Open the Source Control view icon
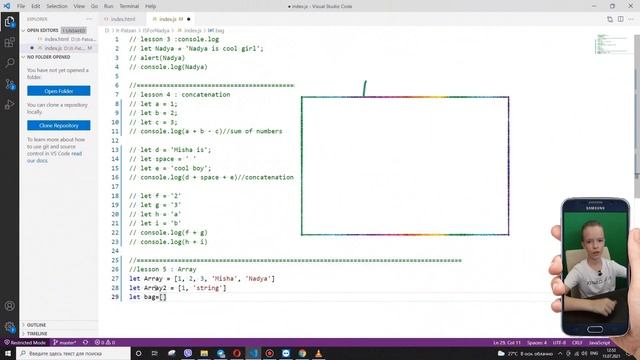Screen dimensions: 640x360 (x=9, y=84)
